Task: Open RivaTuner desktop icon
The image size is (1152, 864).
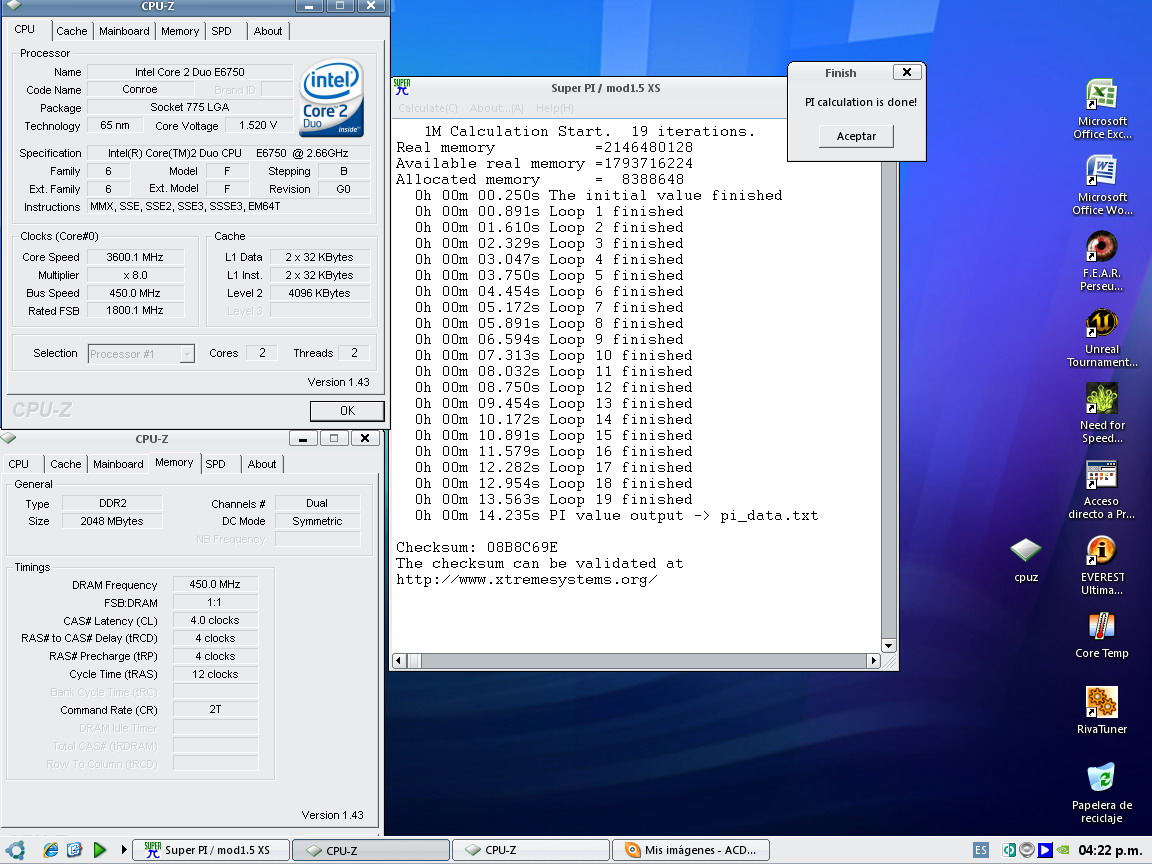Action: point(1101,710)
